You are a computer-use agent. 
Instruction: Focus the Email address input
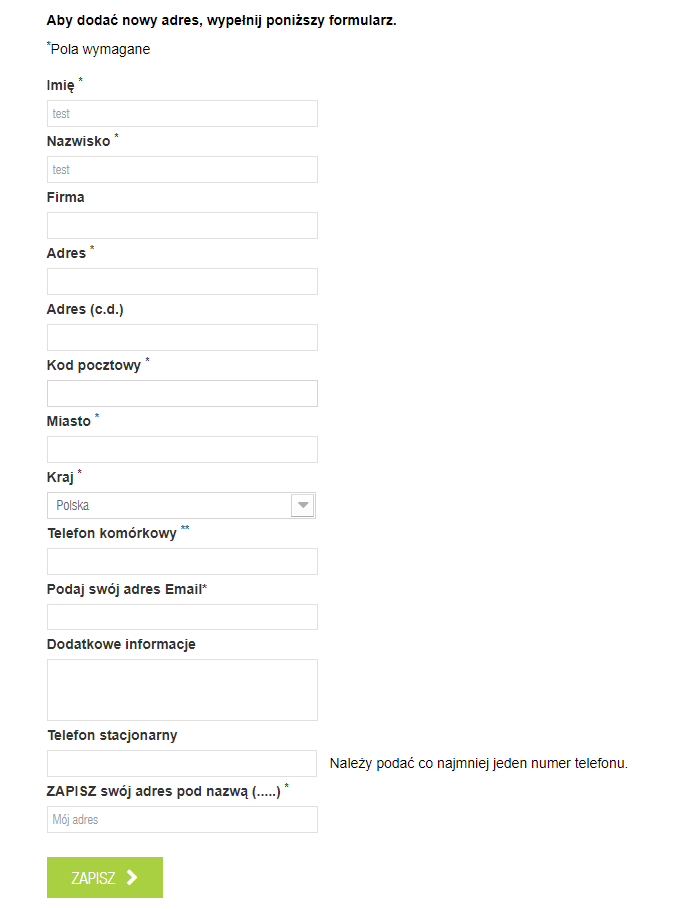[x=182, y=617]
